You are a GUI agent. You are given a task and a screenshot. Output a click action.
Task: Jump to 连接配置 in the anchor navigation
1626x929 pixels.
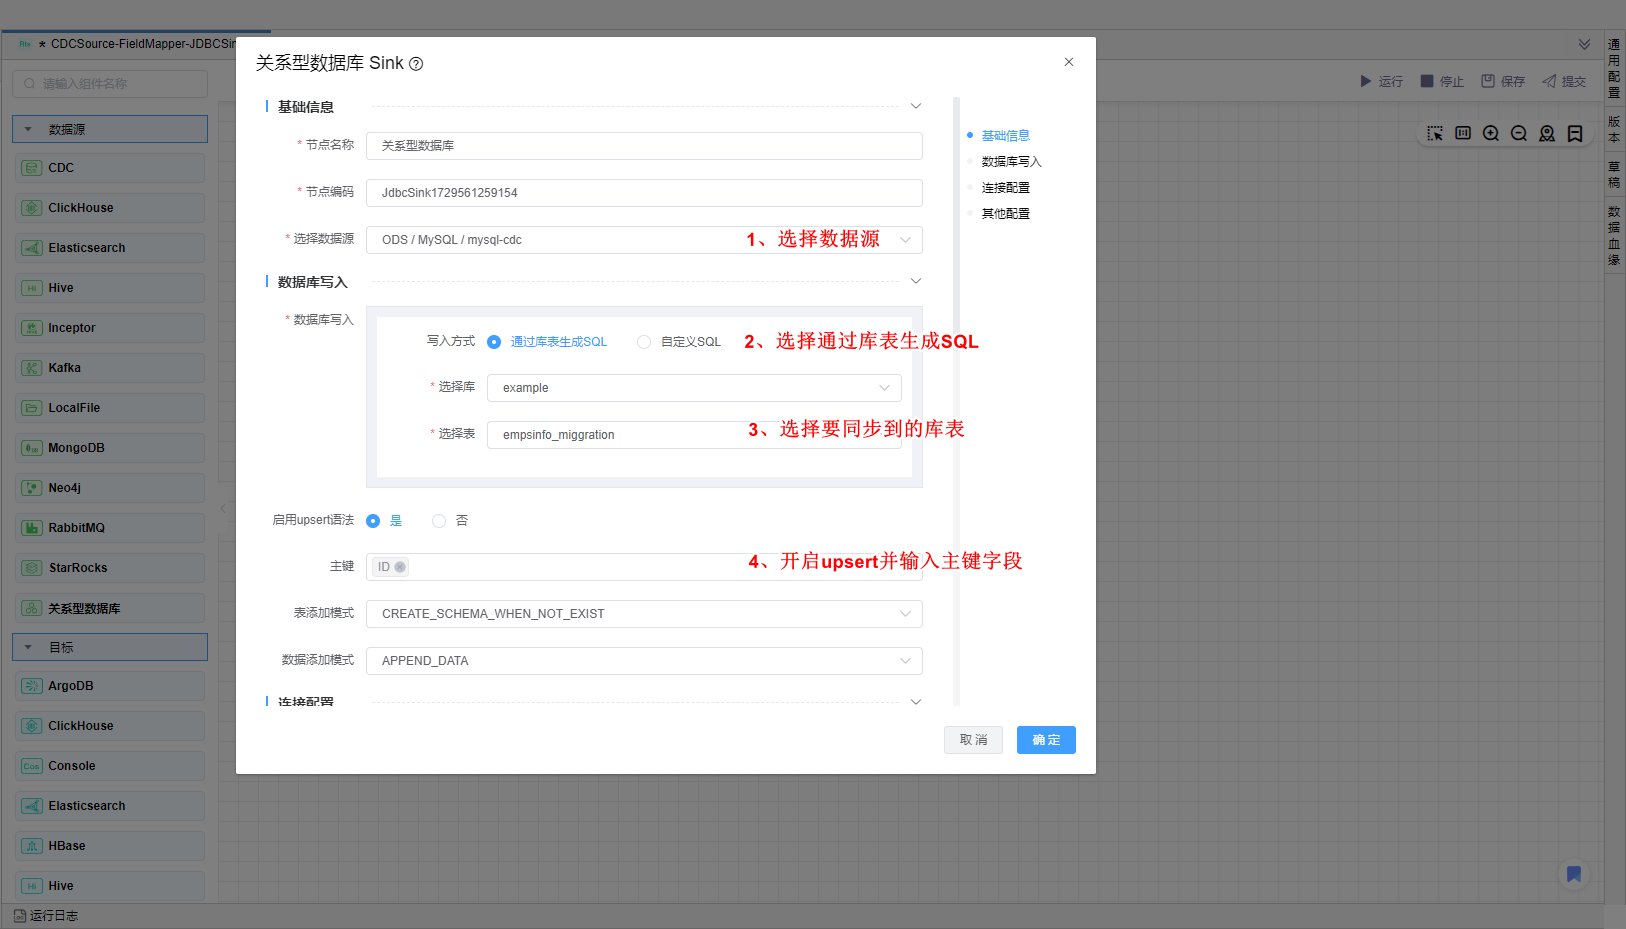pos(1005,188)
